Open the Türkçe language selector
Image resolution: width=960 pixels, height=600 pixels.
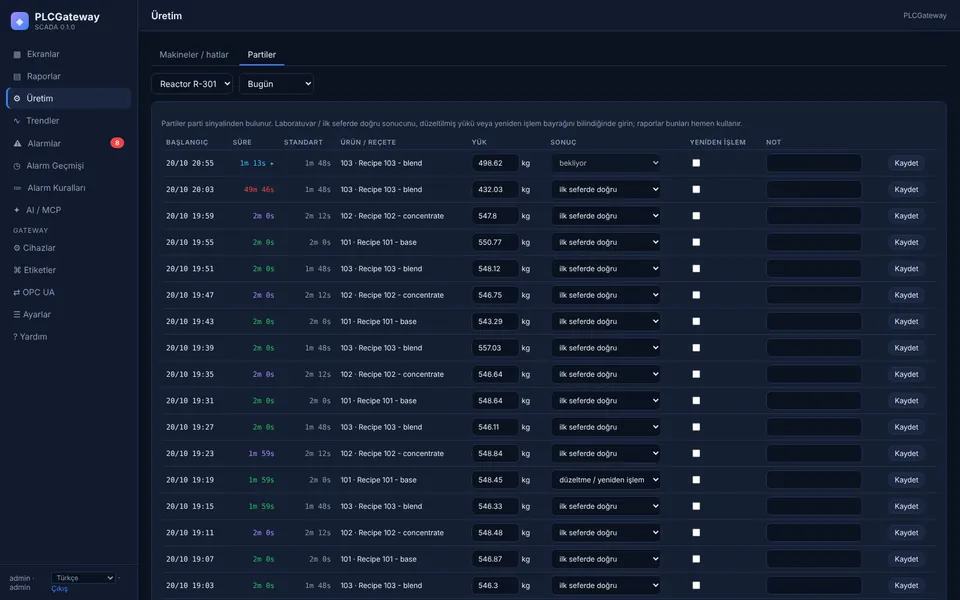pos(83,578)
